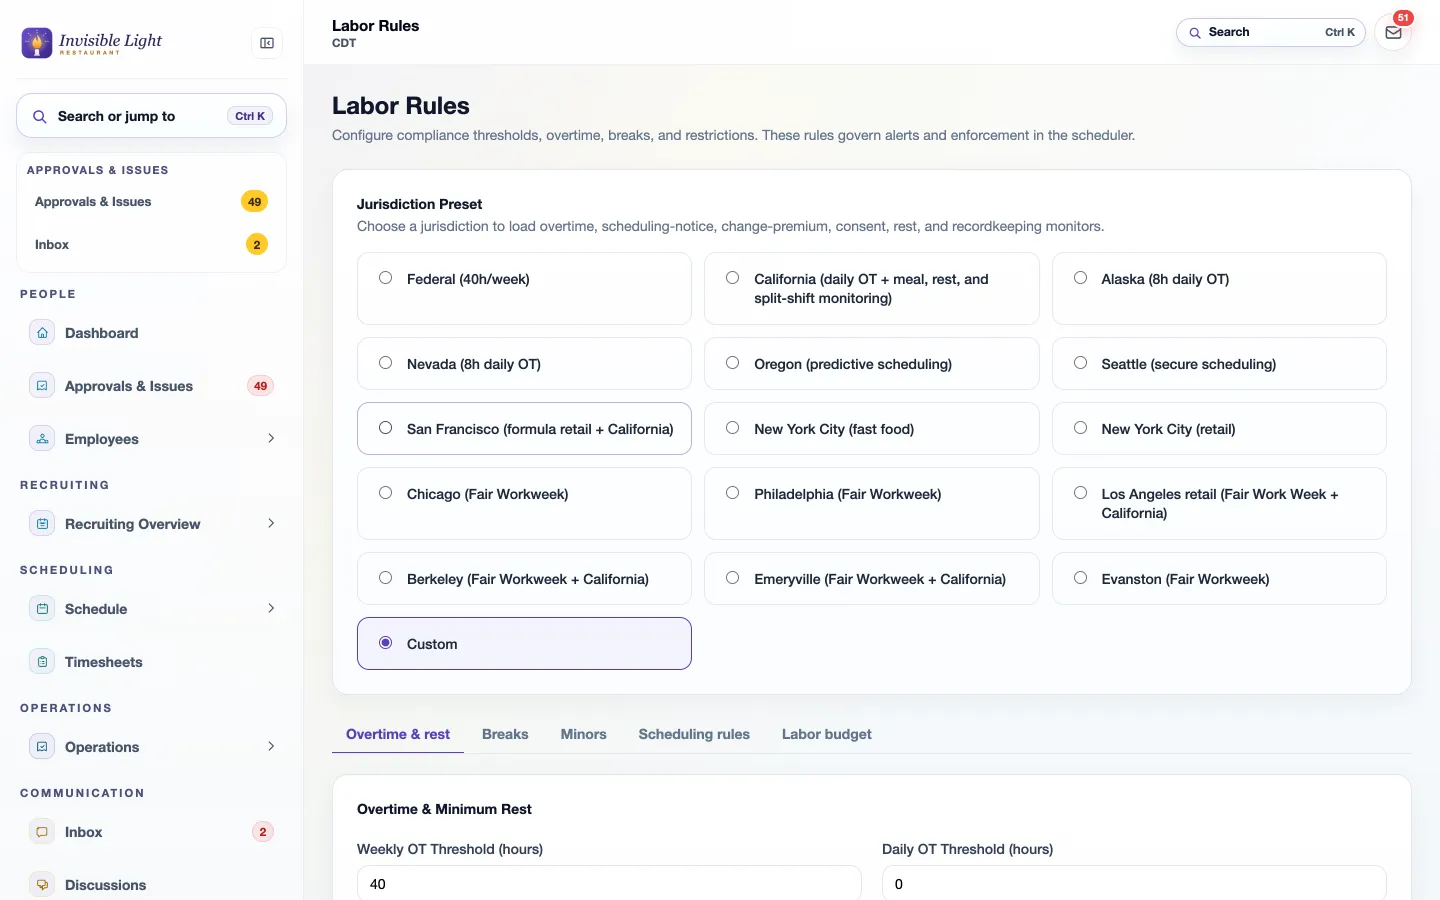Click the Timesheets clipboard icon
1440x900 pixels.
pos(42,662)
